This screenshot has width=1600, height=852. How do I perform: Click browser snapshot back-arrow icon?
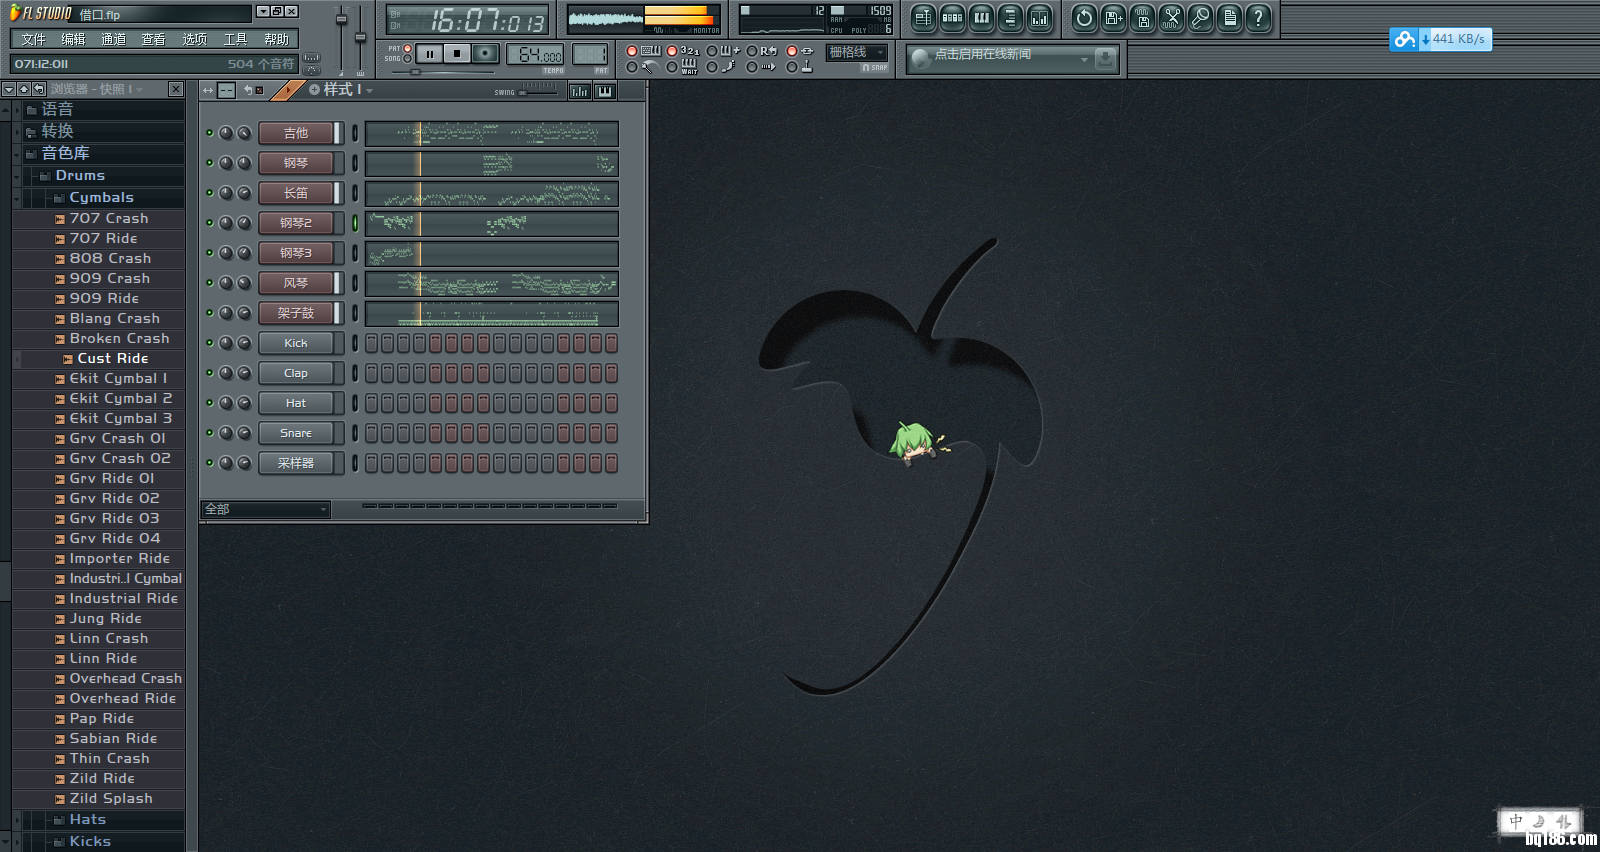point(38,89)
